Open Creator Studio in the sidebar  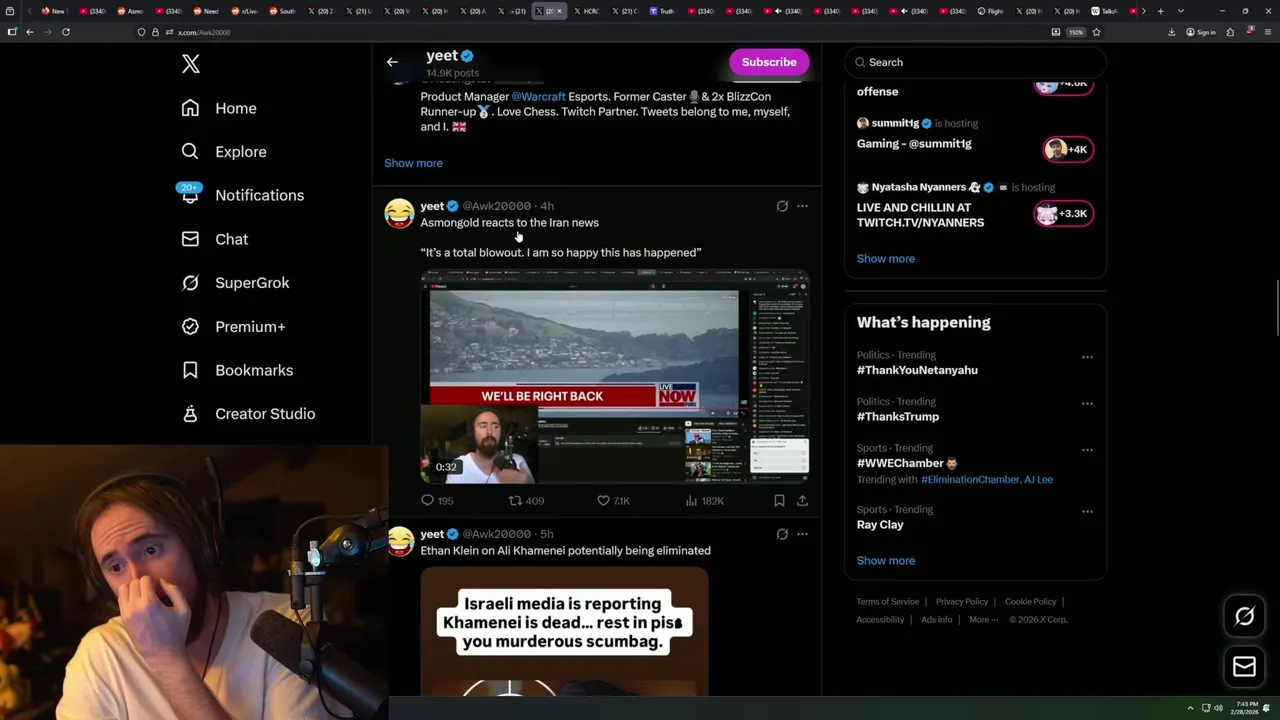(248, 414)
